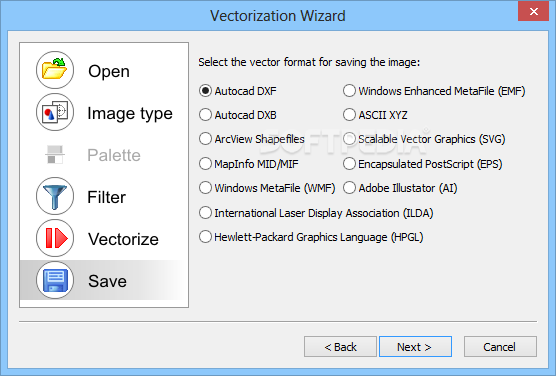Viewport: 556px width, 376px height.
Task: Click the Open folder icon
Action: click(x=55, y=70)
